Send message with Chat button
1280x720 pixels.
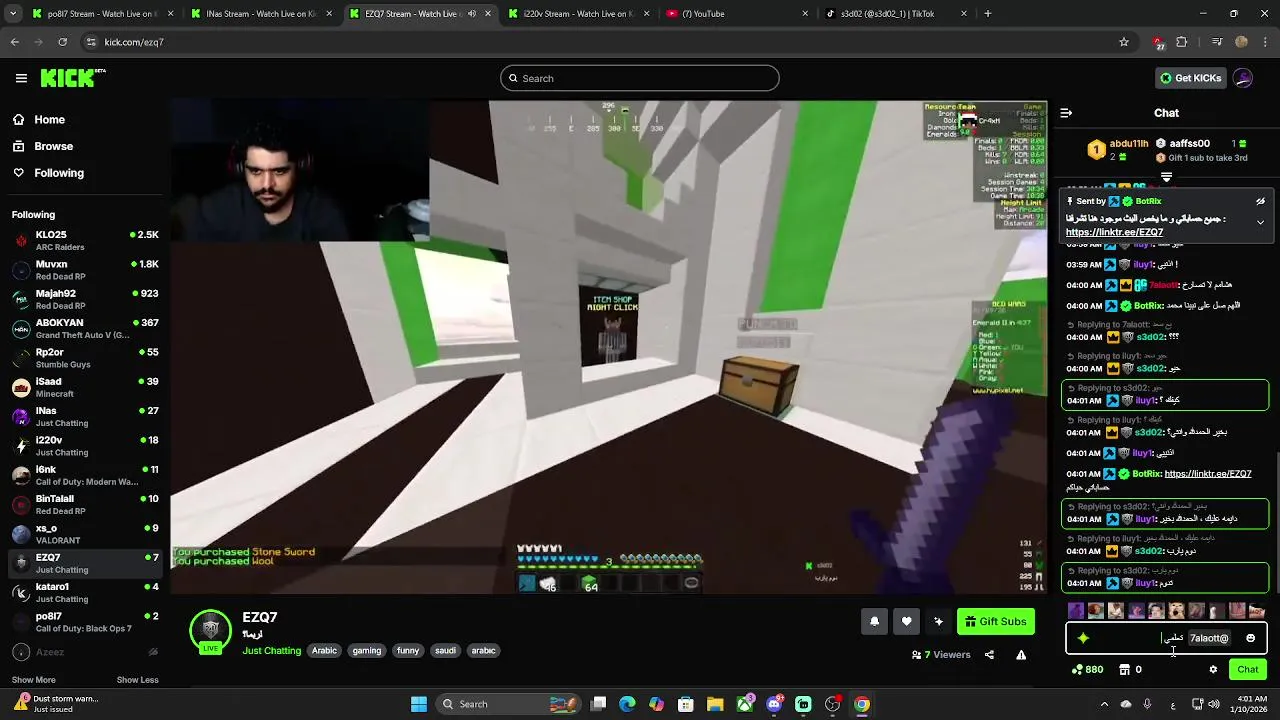pyautogui.click(x=1248, y=670)
